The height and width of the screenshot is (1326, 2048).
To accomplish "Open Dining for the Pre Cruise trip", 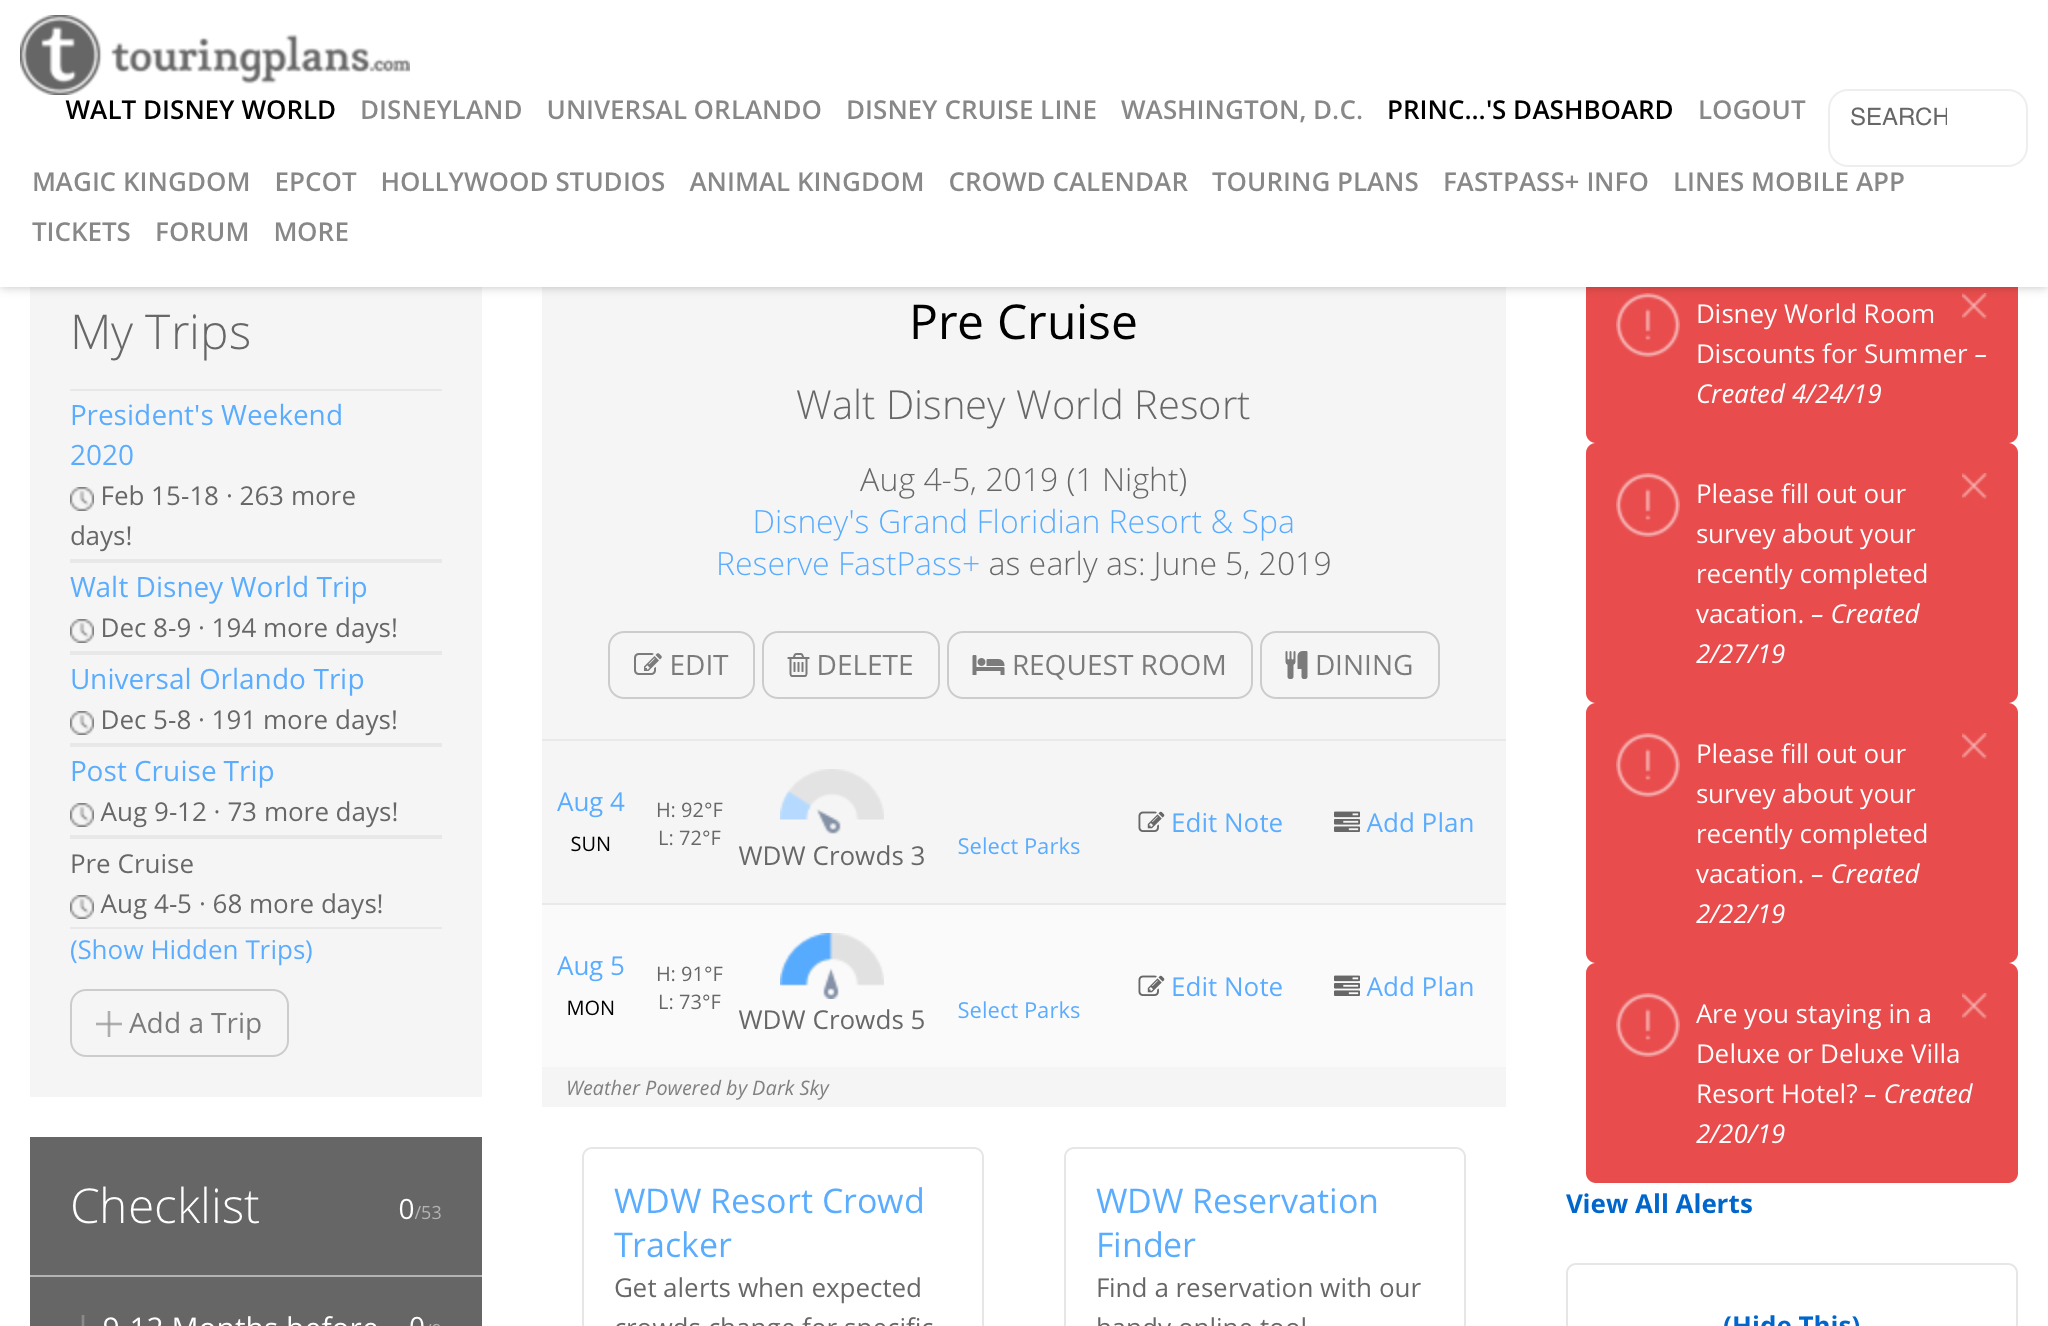I will 1349,665.
